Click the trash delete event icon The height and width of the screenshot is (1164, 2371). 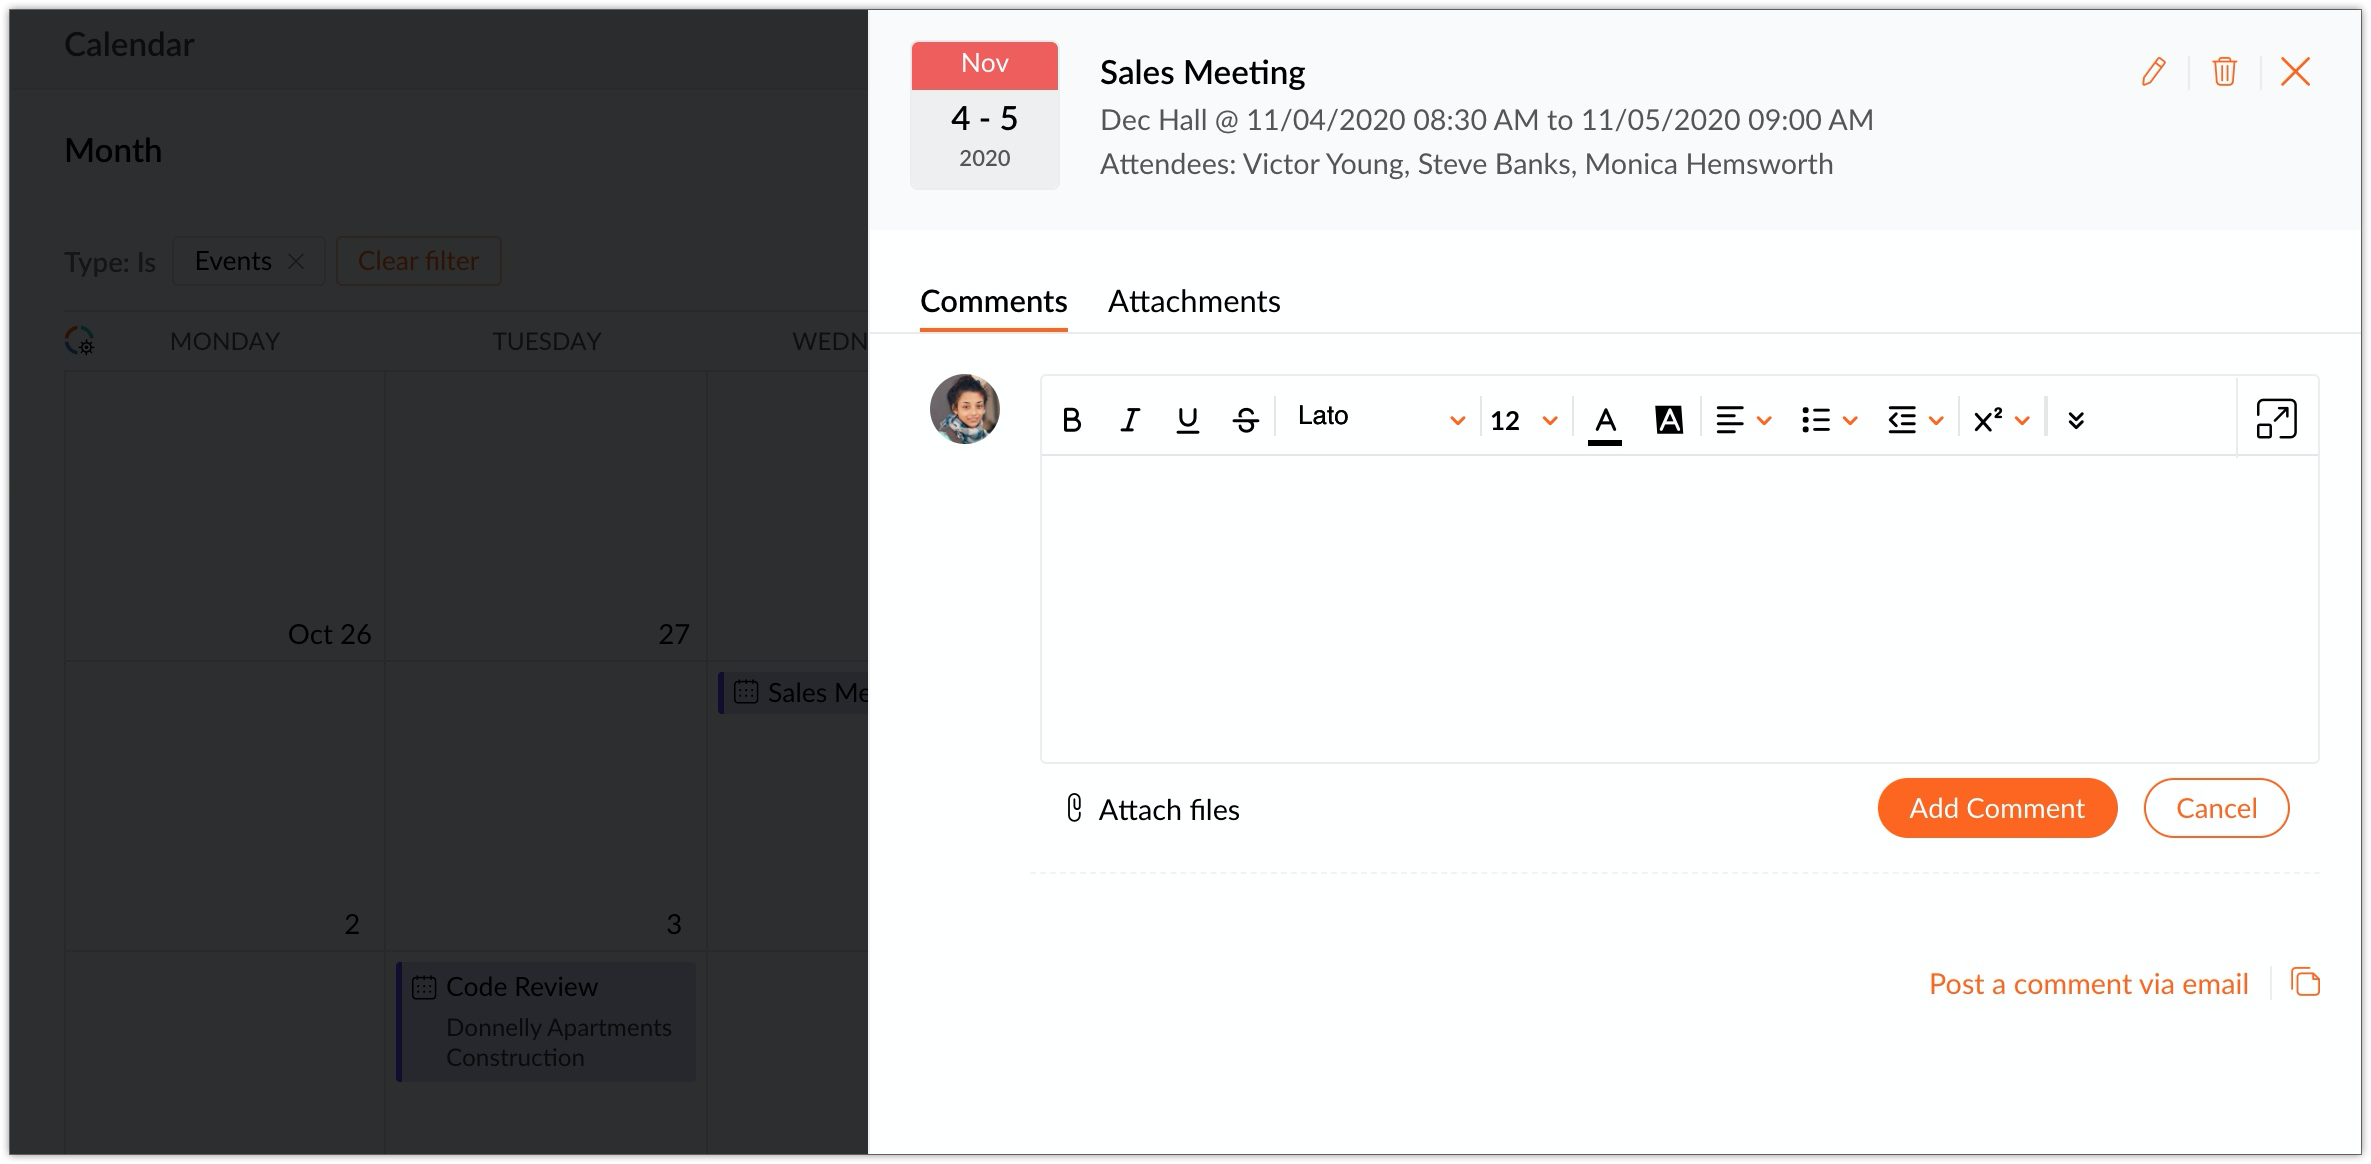pos(2224,72)
